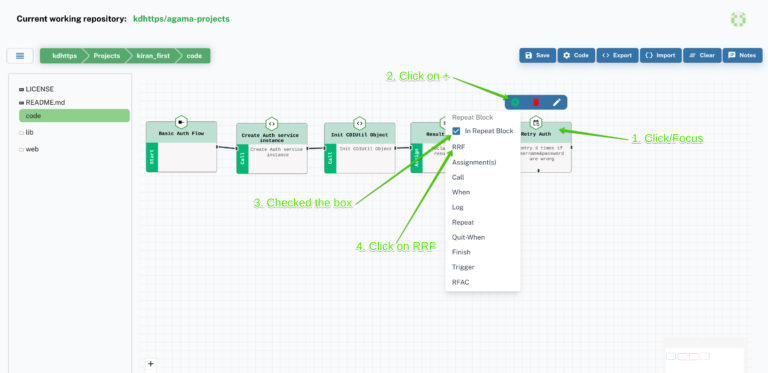The image size is (768, 373).
Task: Click the zoom in plus canvas control
Action: point(151,364)
